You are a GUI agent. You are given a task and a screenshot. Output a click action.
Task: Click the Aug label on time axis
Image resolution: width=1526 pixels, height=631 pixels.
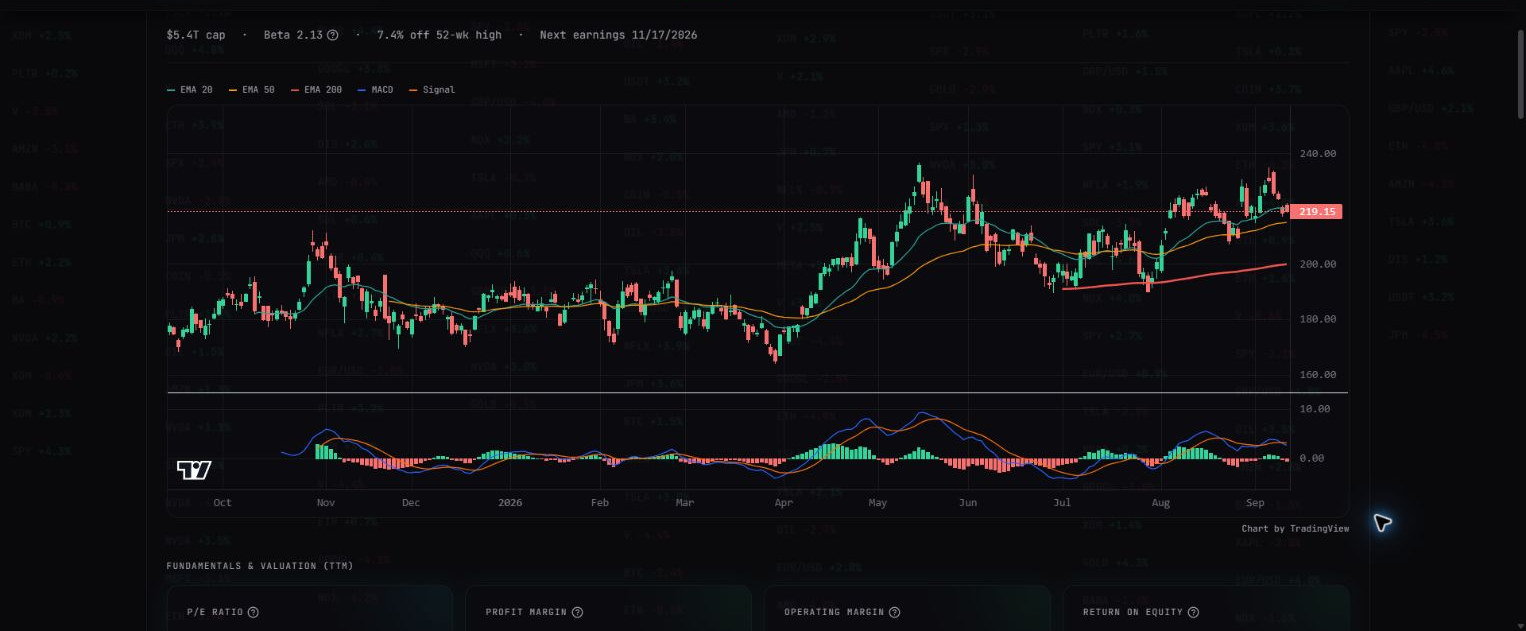pos(1160,503)
